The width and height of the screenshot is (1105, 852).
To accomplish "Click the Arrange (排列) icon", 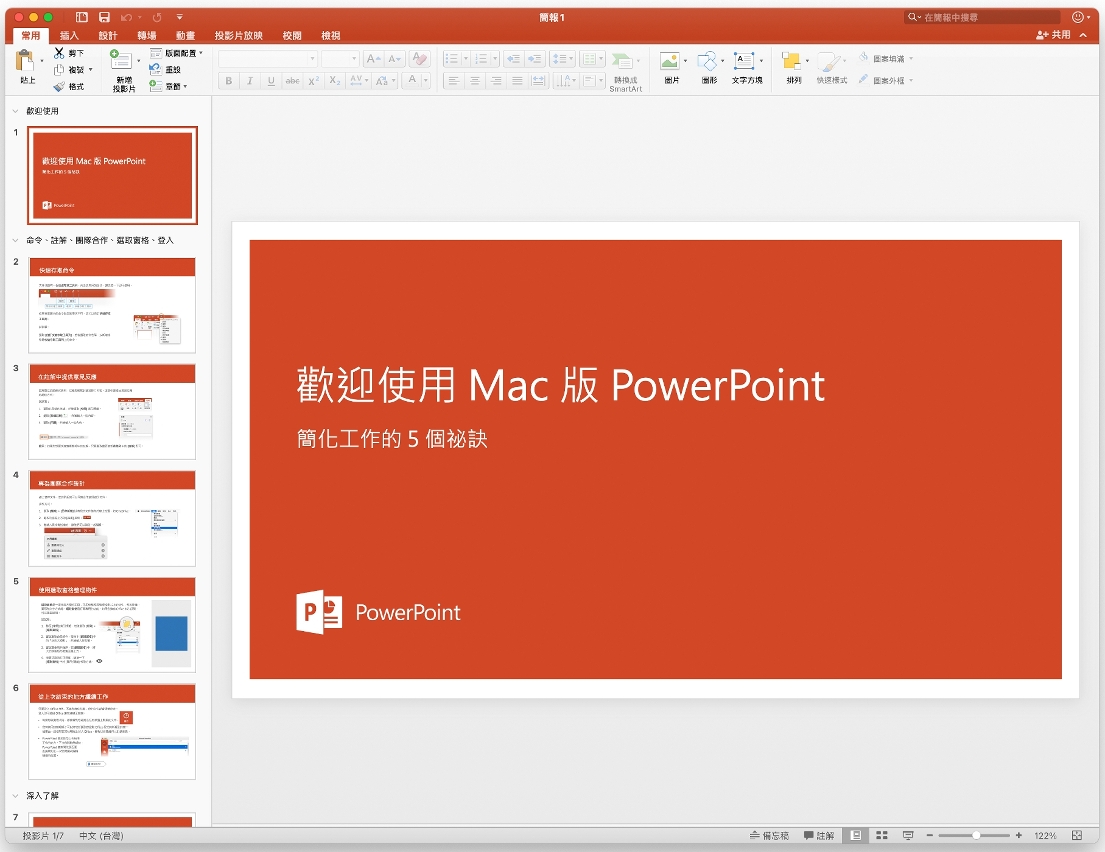I will 792,61.
